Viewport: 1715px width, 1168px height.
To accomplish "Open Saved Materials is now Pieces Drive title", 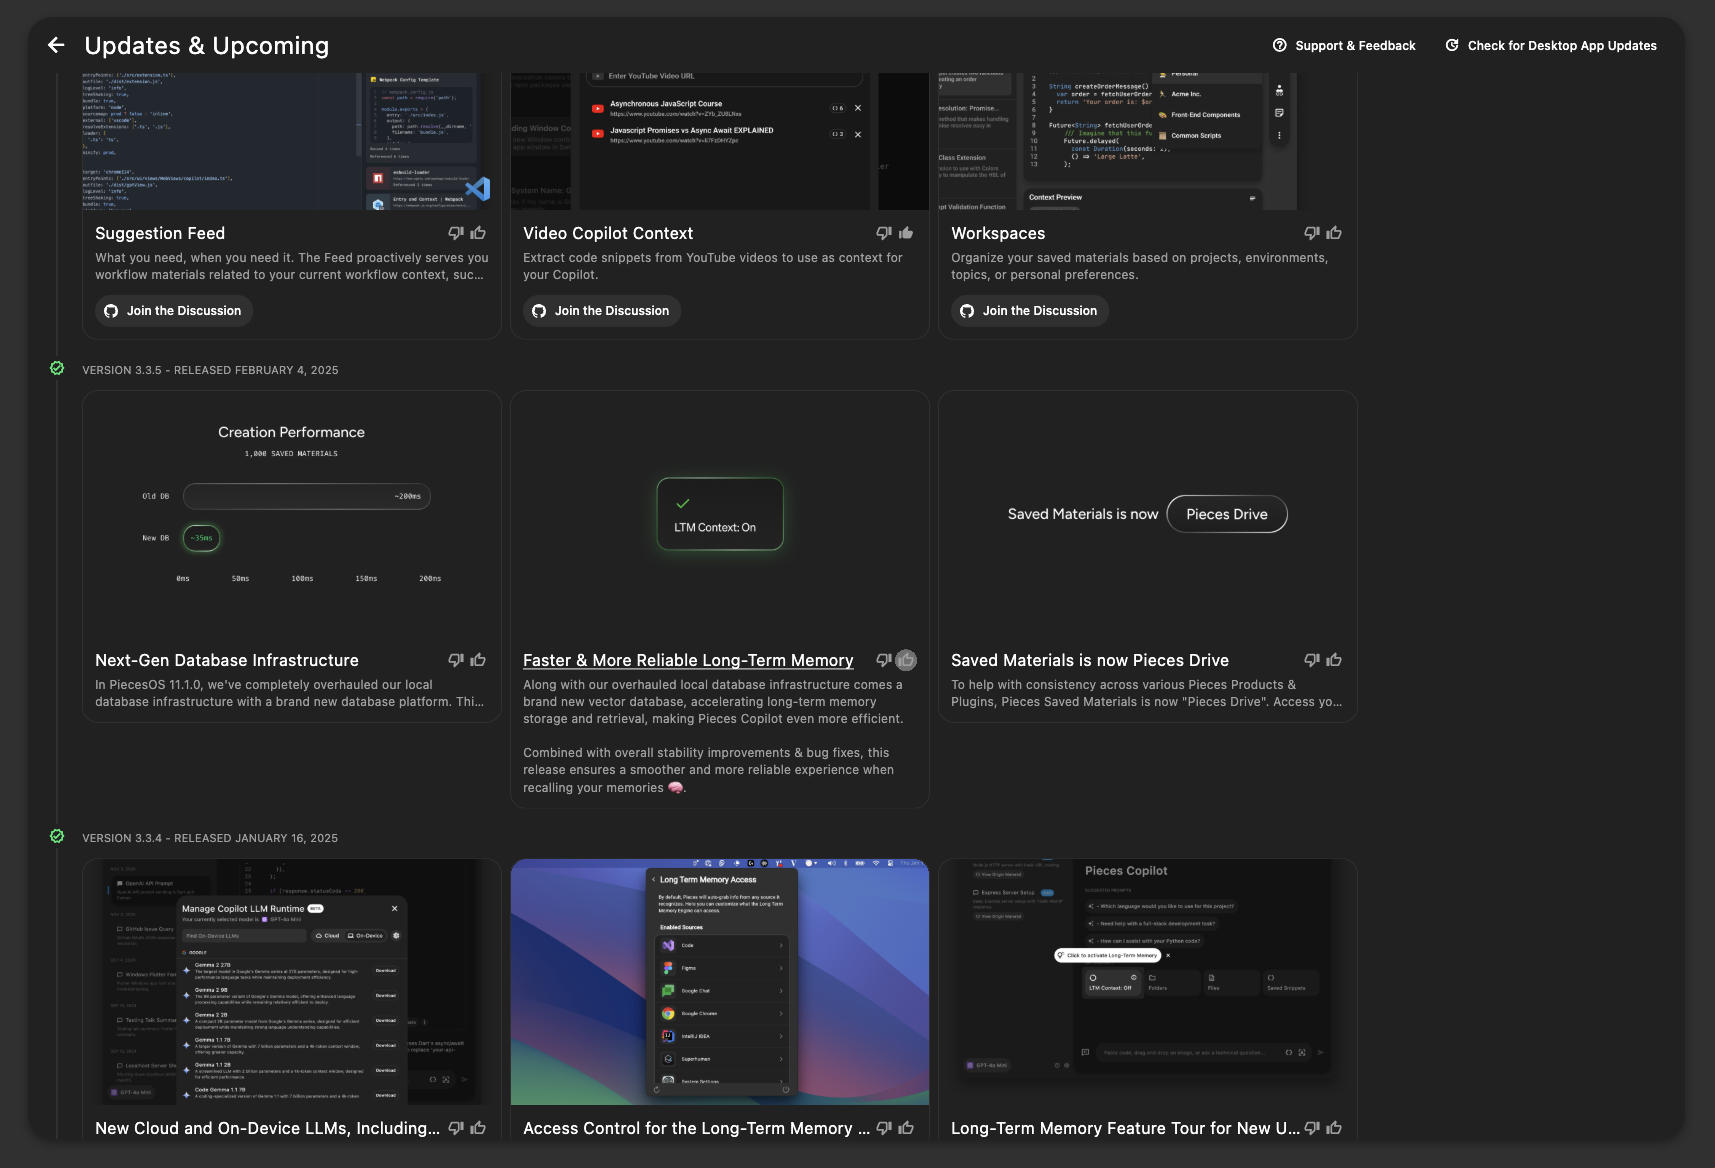I will click(x=1090, y=660).
